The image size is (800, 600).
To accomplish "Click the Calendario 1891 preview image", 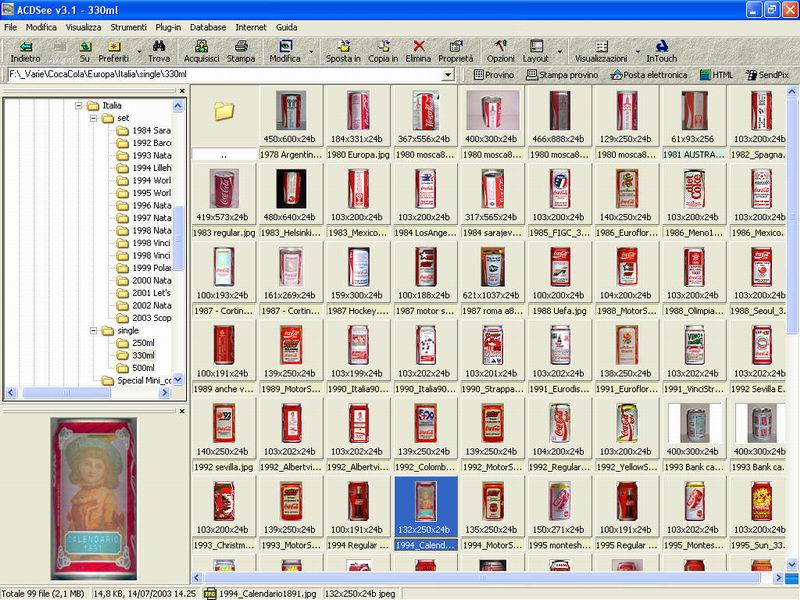I will [94, 498].
